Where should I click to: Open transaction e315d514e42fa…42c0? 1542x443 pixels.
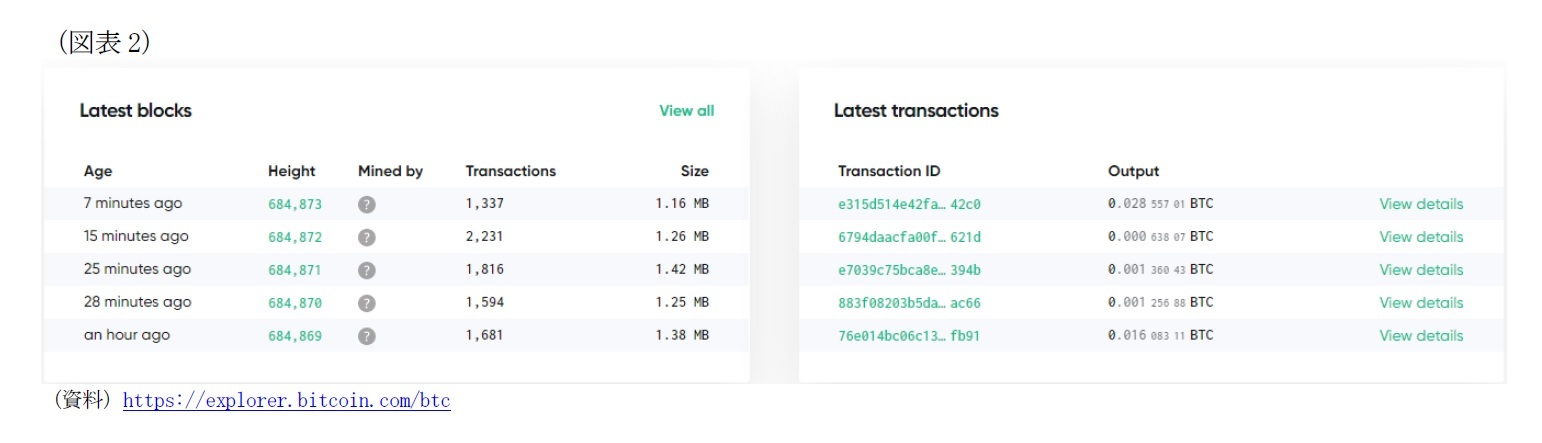click(909, 204)
